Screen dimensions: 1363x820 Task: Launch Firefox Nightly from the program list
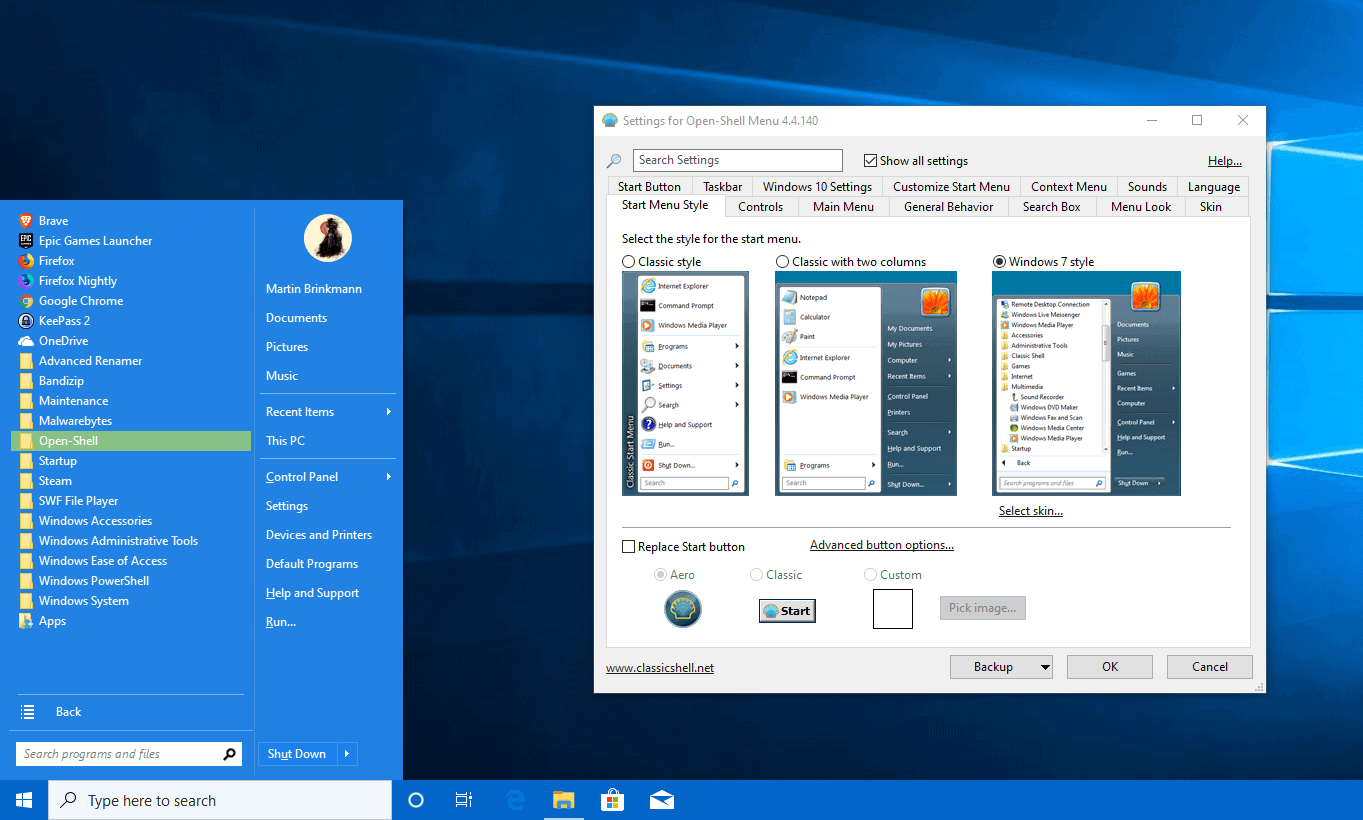[x=77, y=281]
